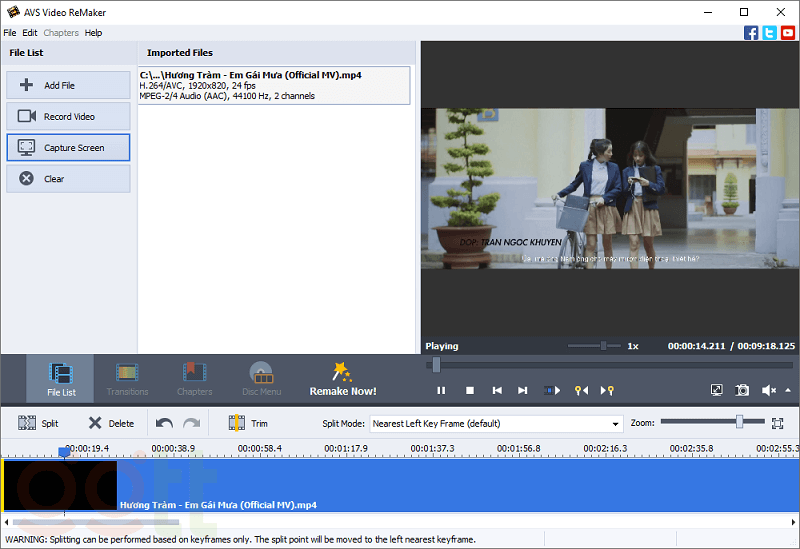This screenshot has height=549, width=800.
Task: Click the Trim tool icon
Action: coord(237,423)
